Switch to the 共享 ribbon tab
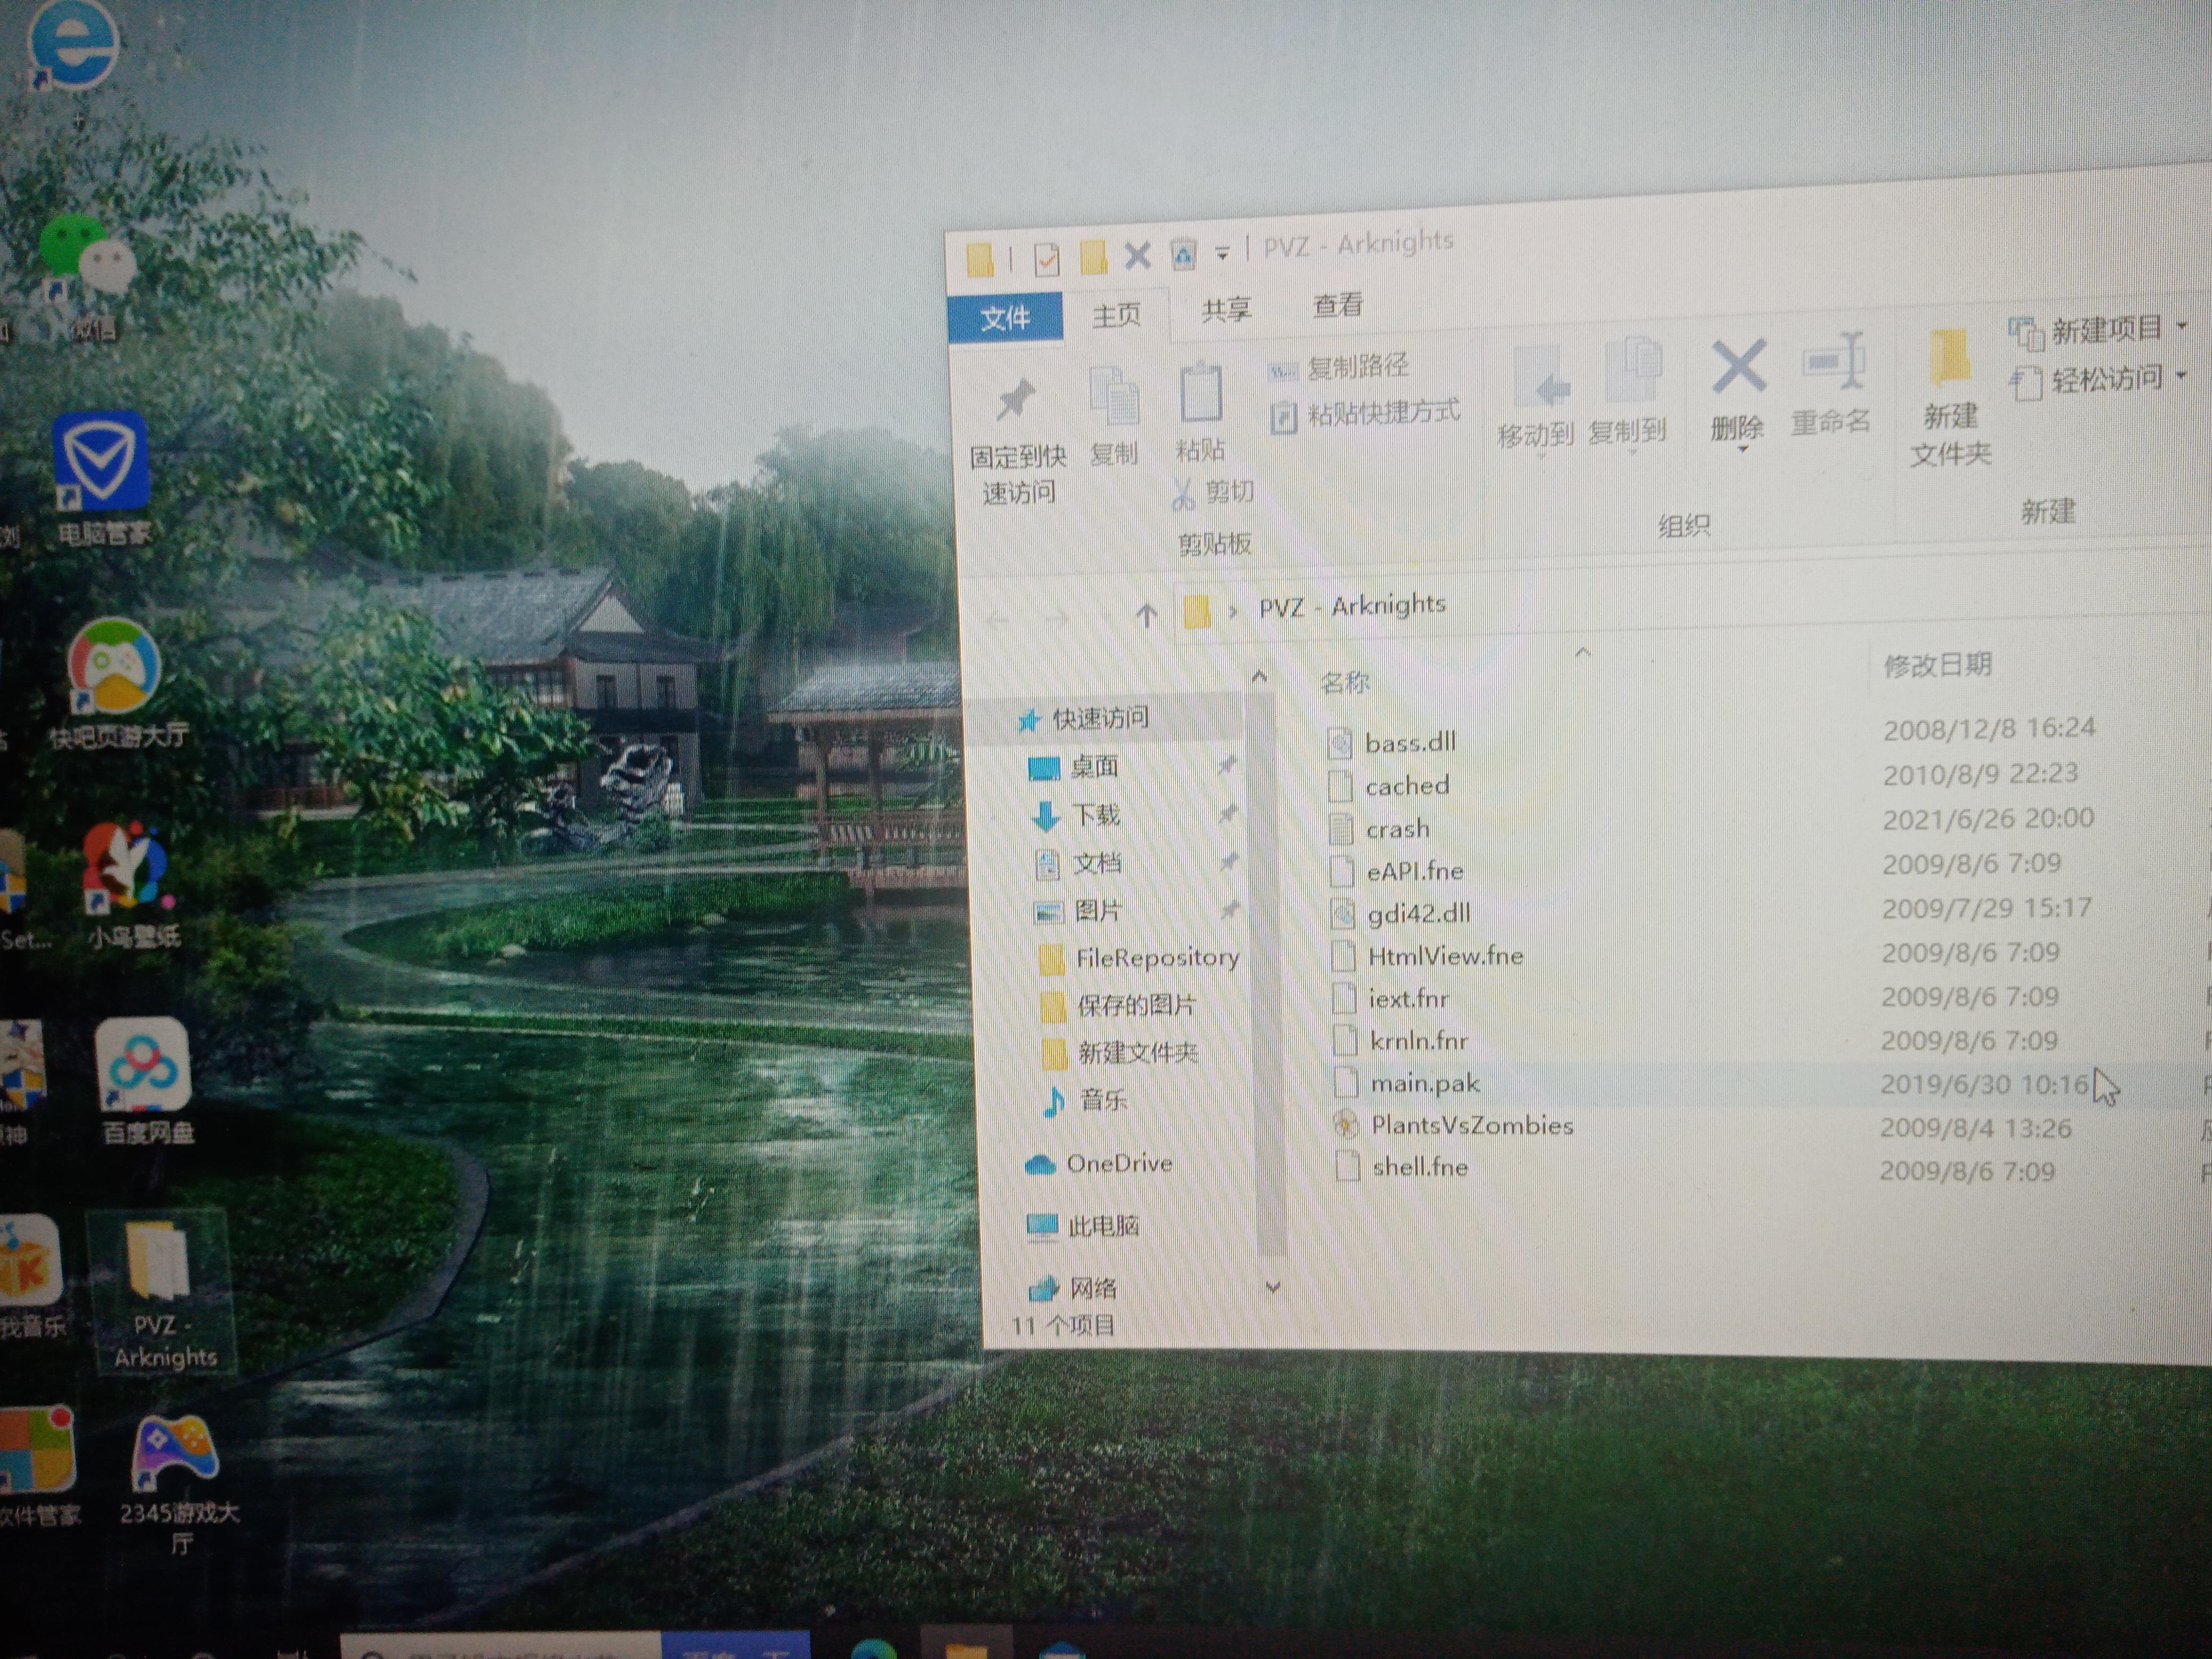 point(1226,310)
